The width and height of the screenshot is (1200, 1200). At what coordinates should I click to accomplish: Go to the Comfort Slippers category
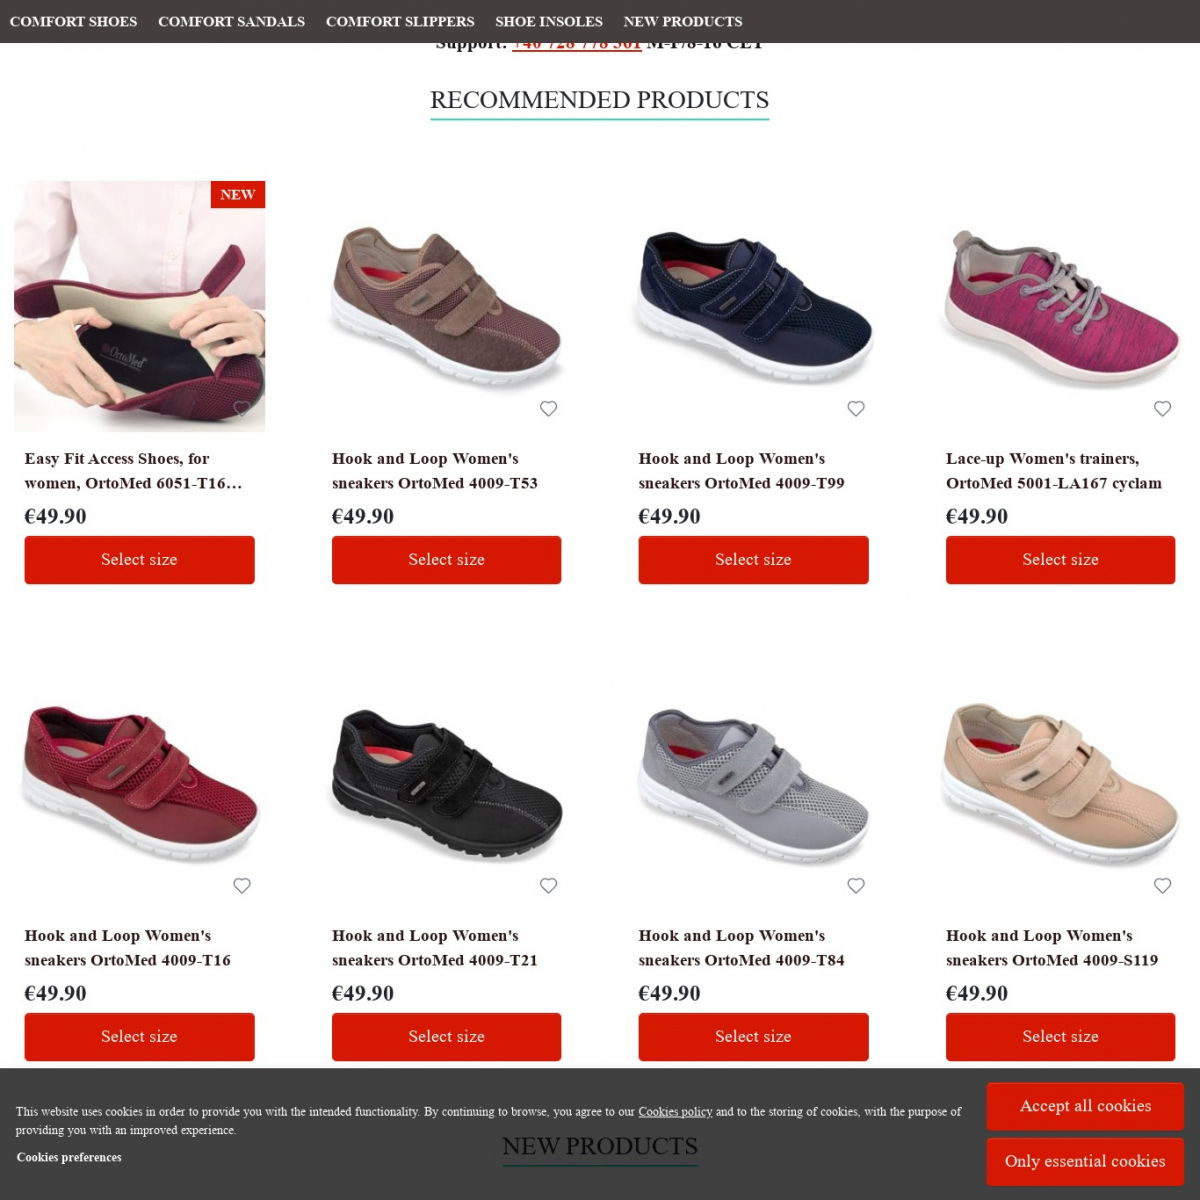tap(400, 21)
